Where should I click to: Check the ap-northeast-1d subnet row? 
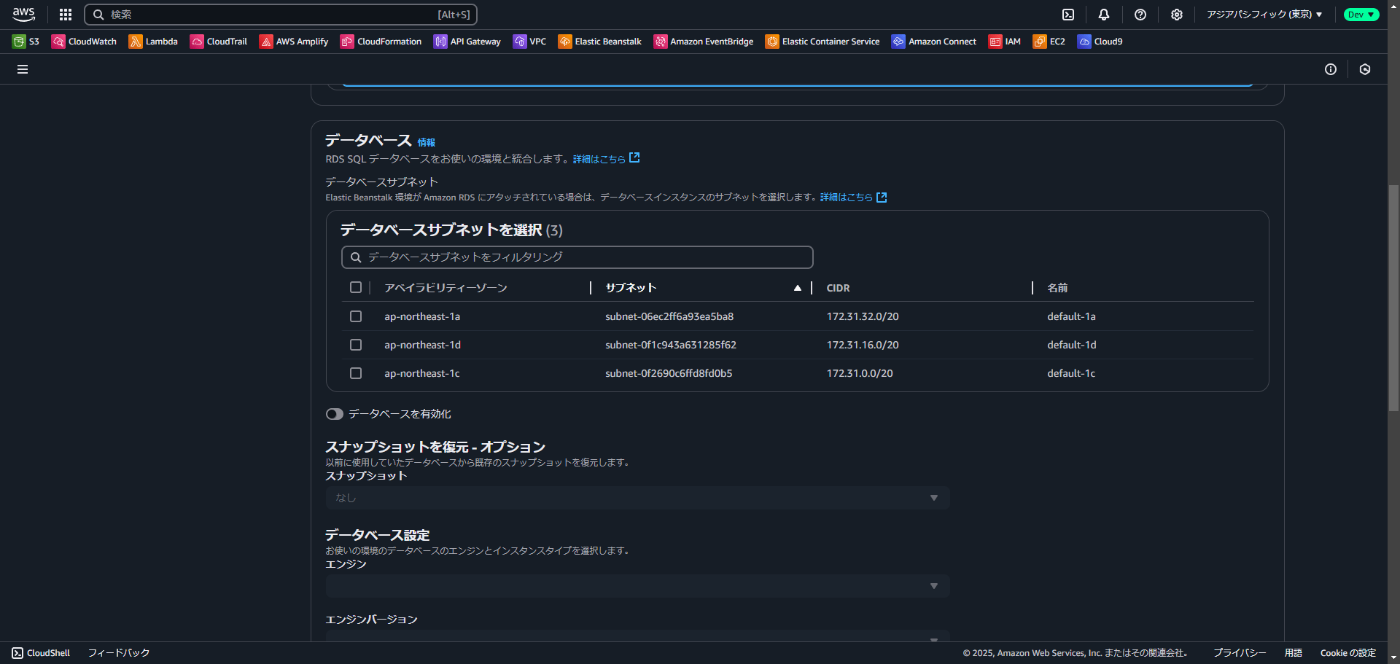[x=356, y=344]
